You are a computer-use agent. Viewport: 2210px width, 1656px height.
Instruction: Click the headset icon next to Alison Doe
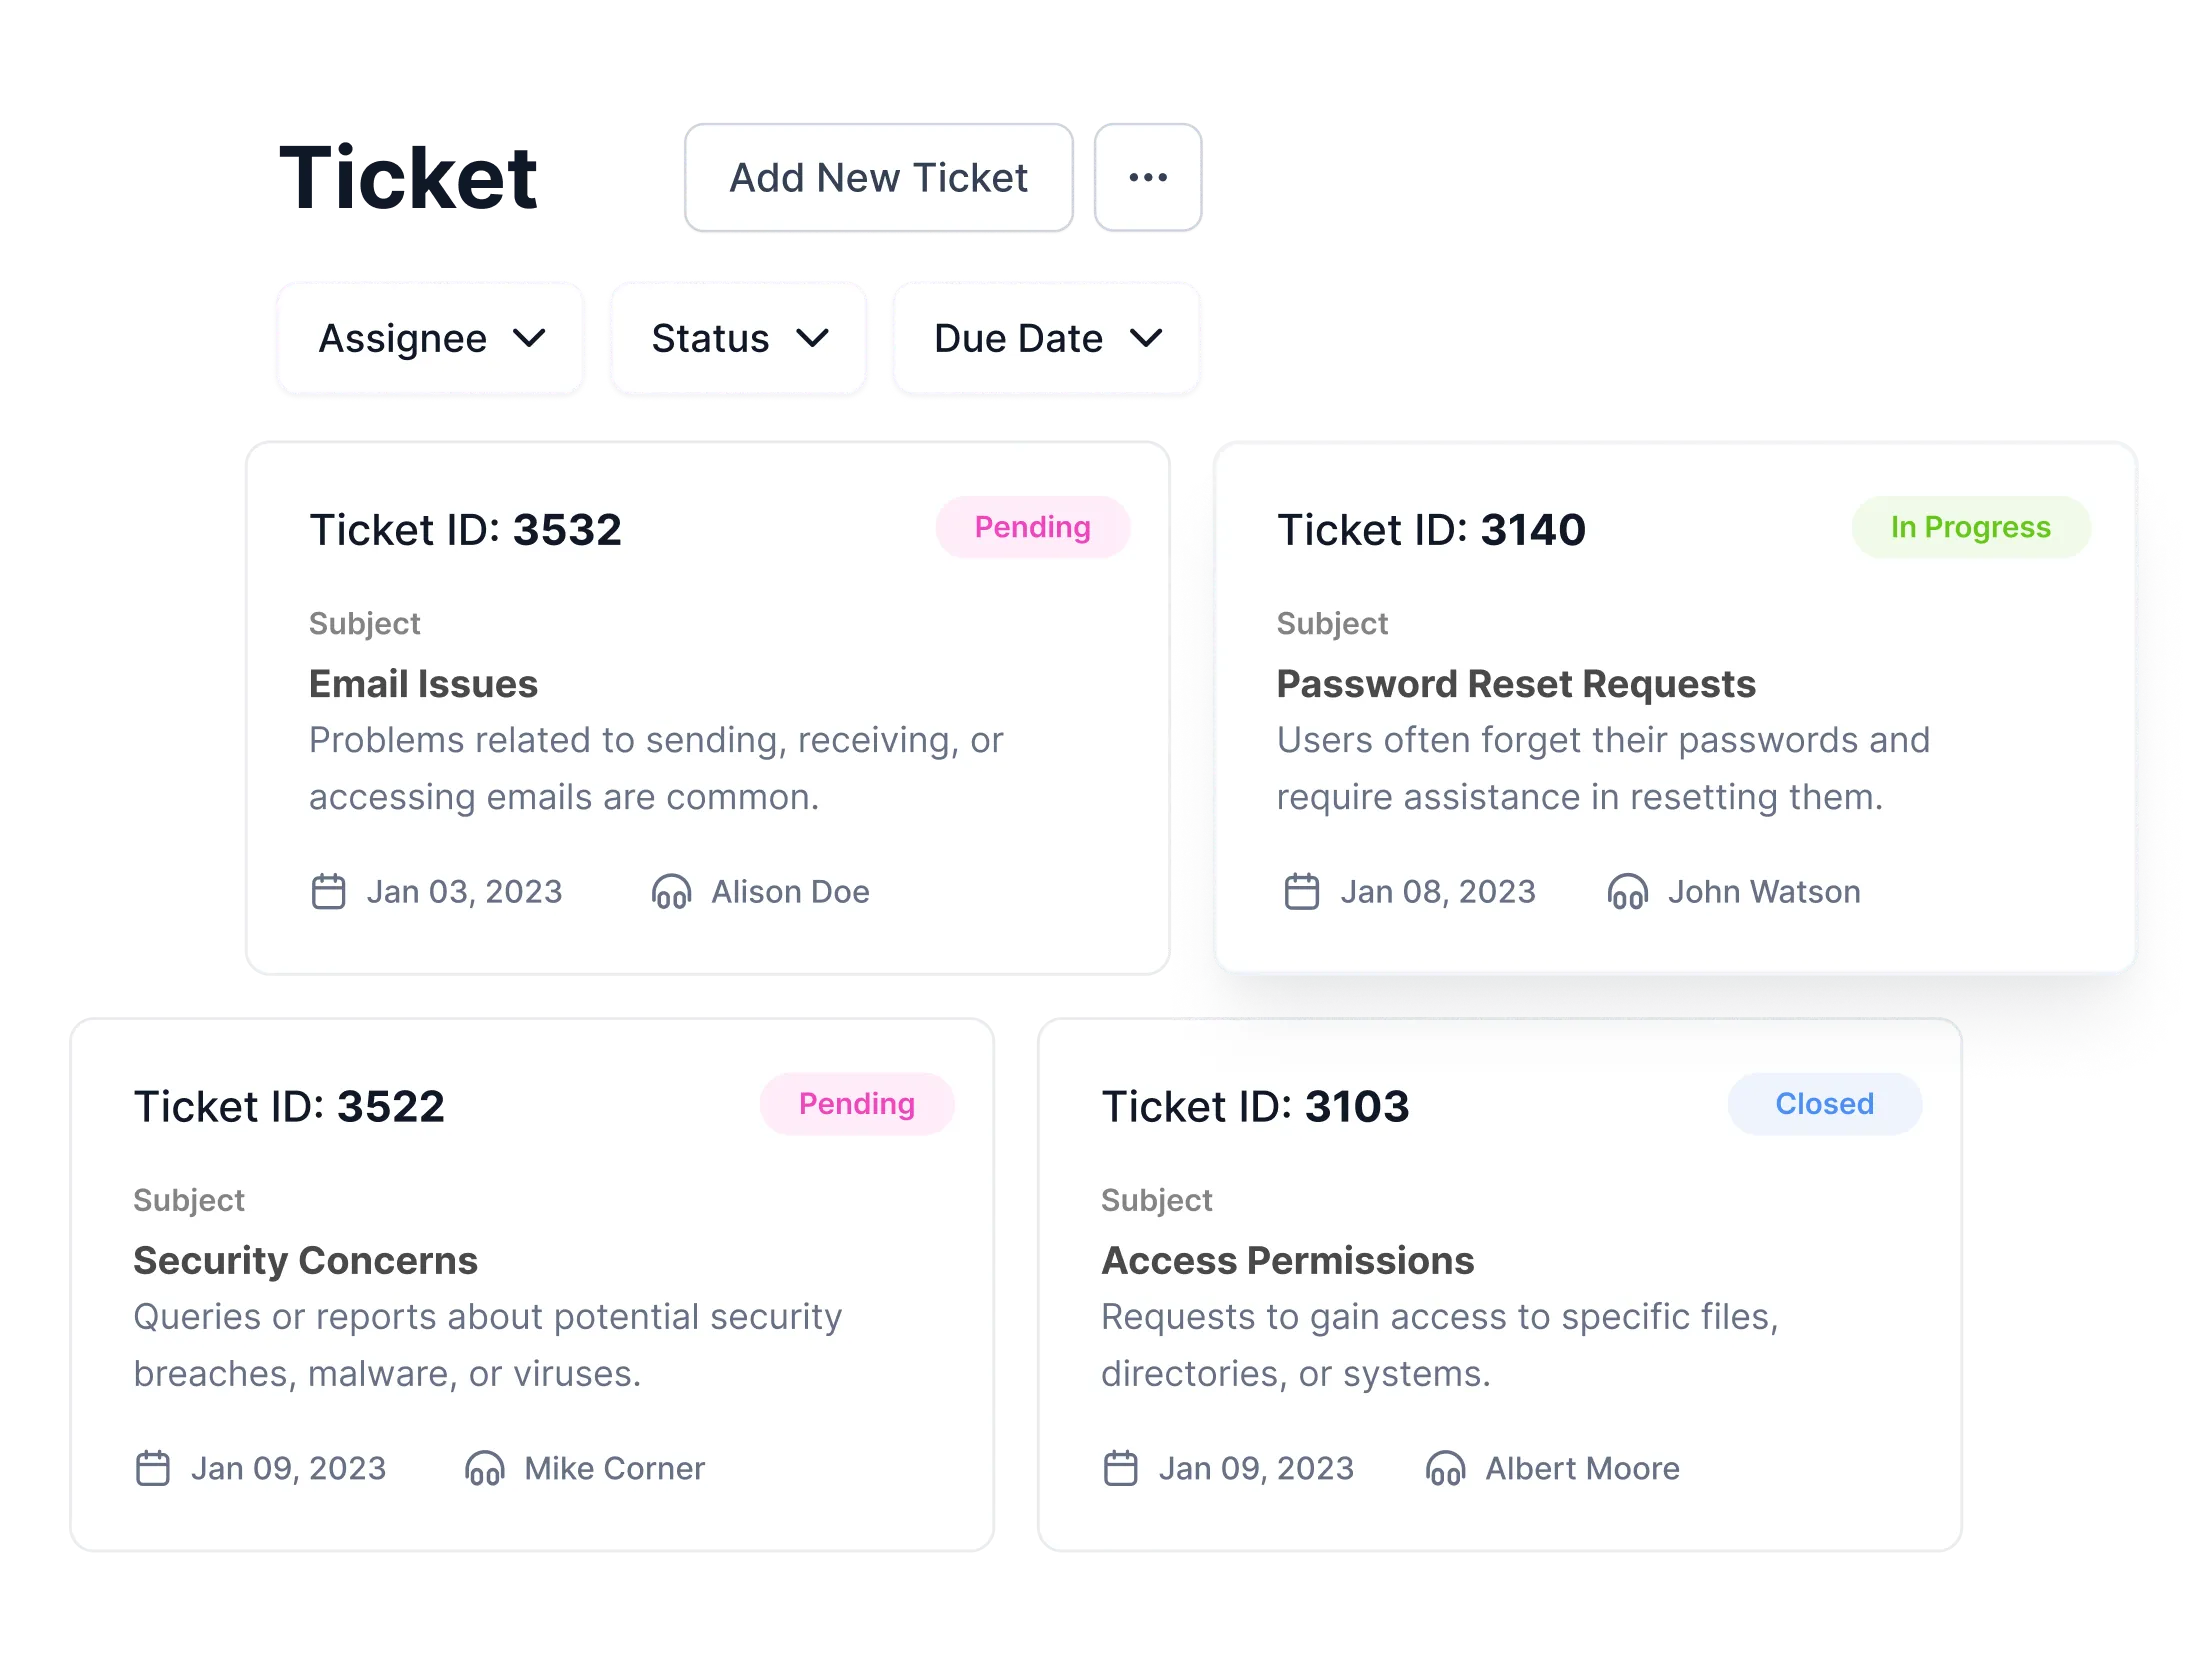pos(671,891)
